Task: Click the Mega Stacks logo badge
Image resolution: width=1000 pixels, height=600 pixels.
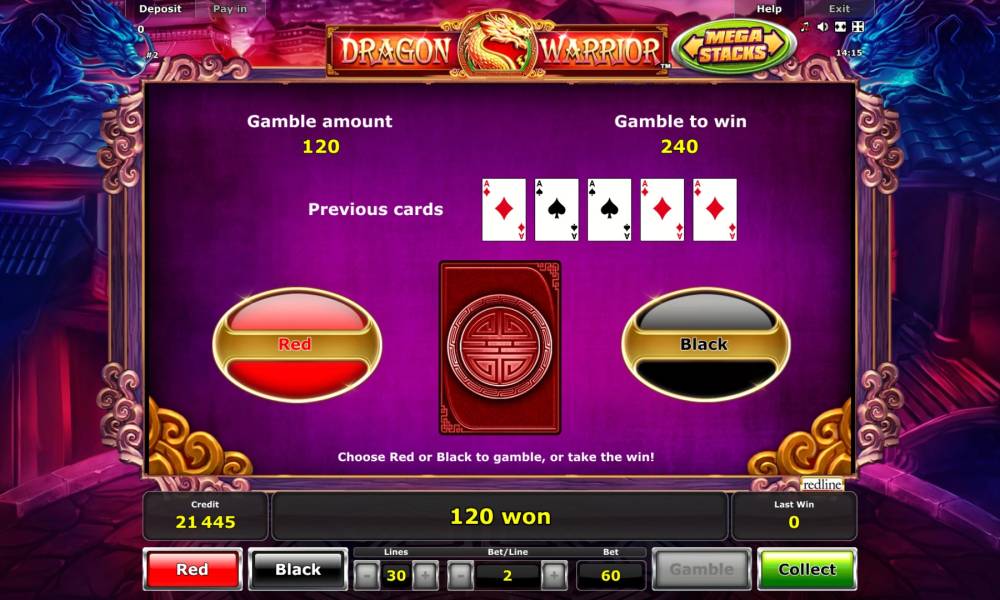Action: [x=733, y=45]
